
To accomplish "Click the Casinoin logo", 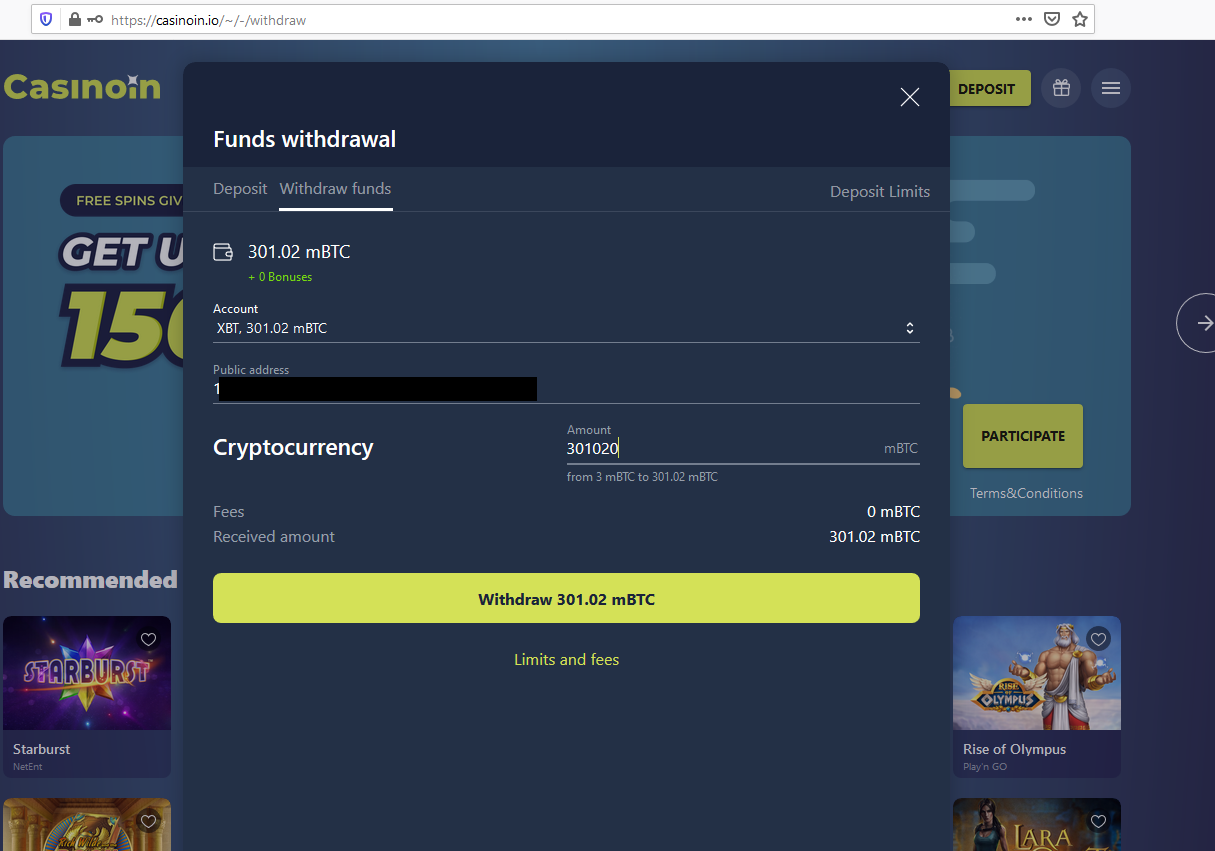I will 82,87.
